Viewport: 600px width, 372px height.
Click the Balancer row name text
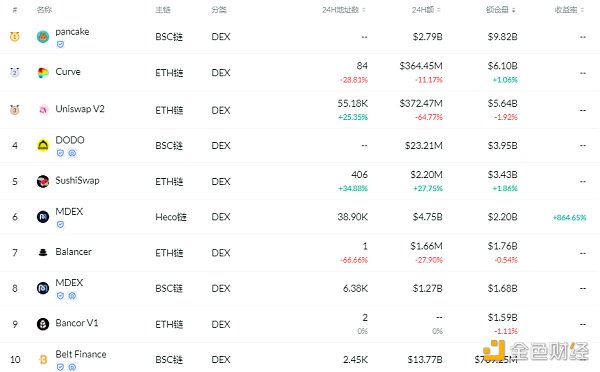tap(73, 251)
